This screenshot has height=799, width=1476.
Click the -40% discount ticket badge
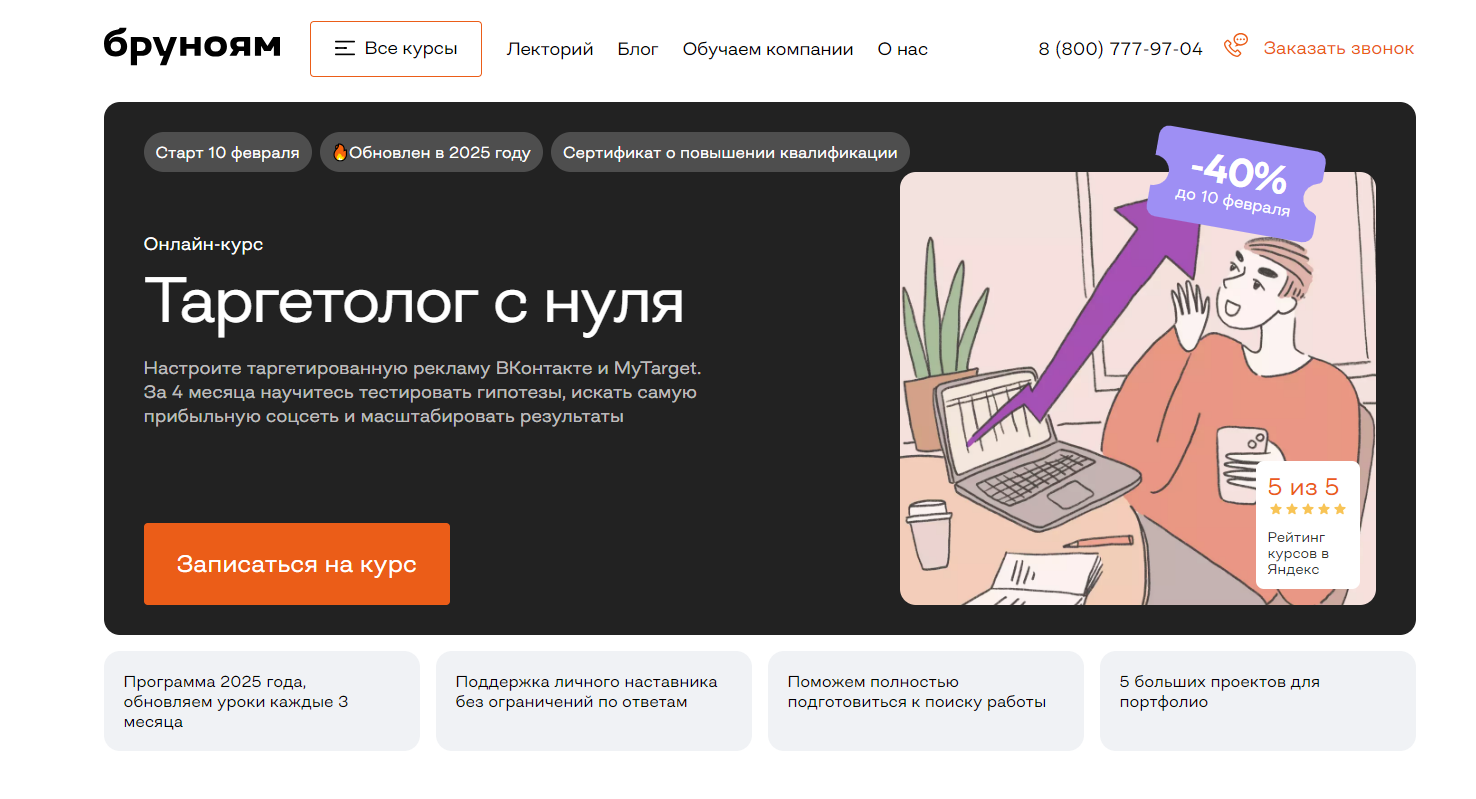(x=1236, y=182)
